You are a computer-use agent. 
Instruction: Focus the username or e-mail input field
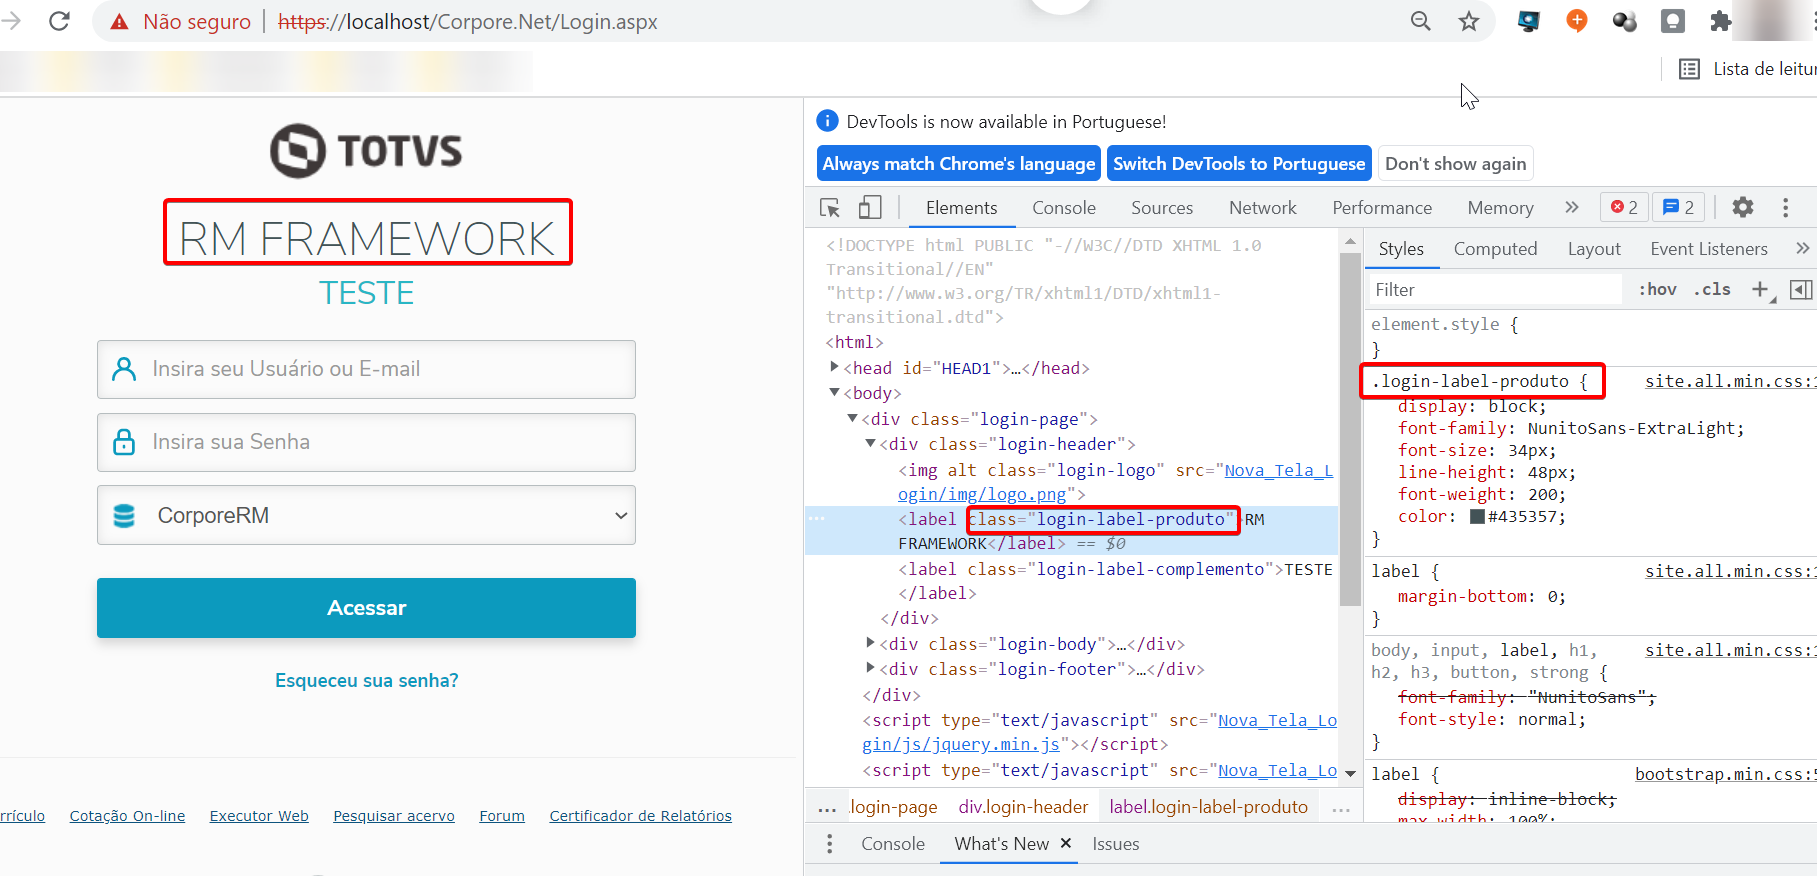point(366,369)
